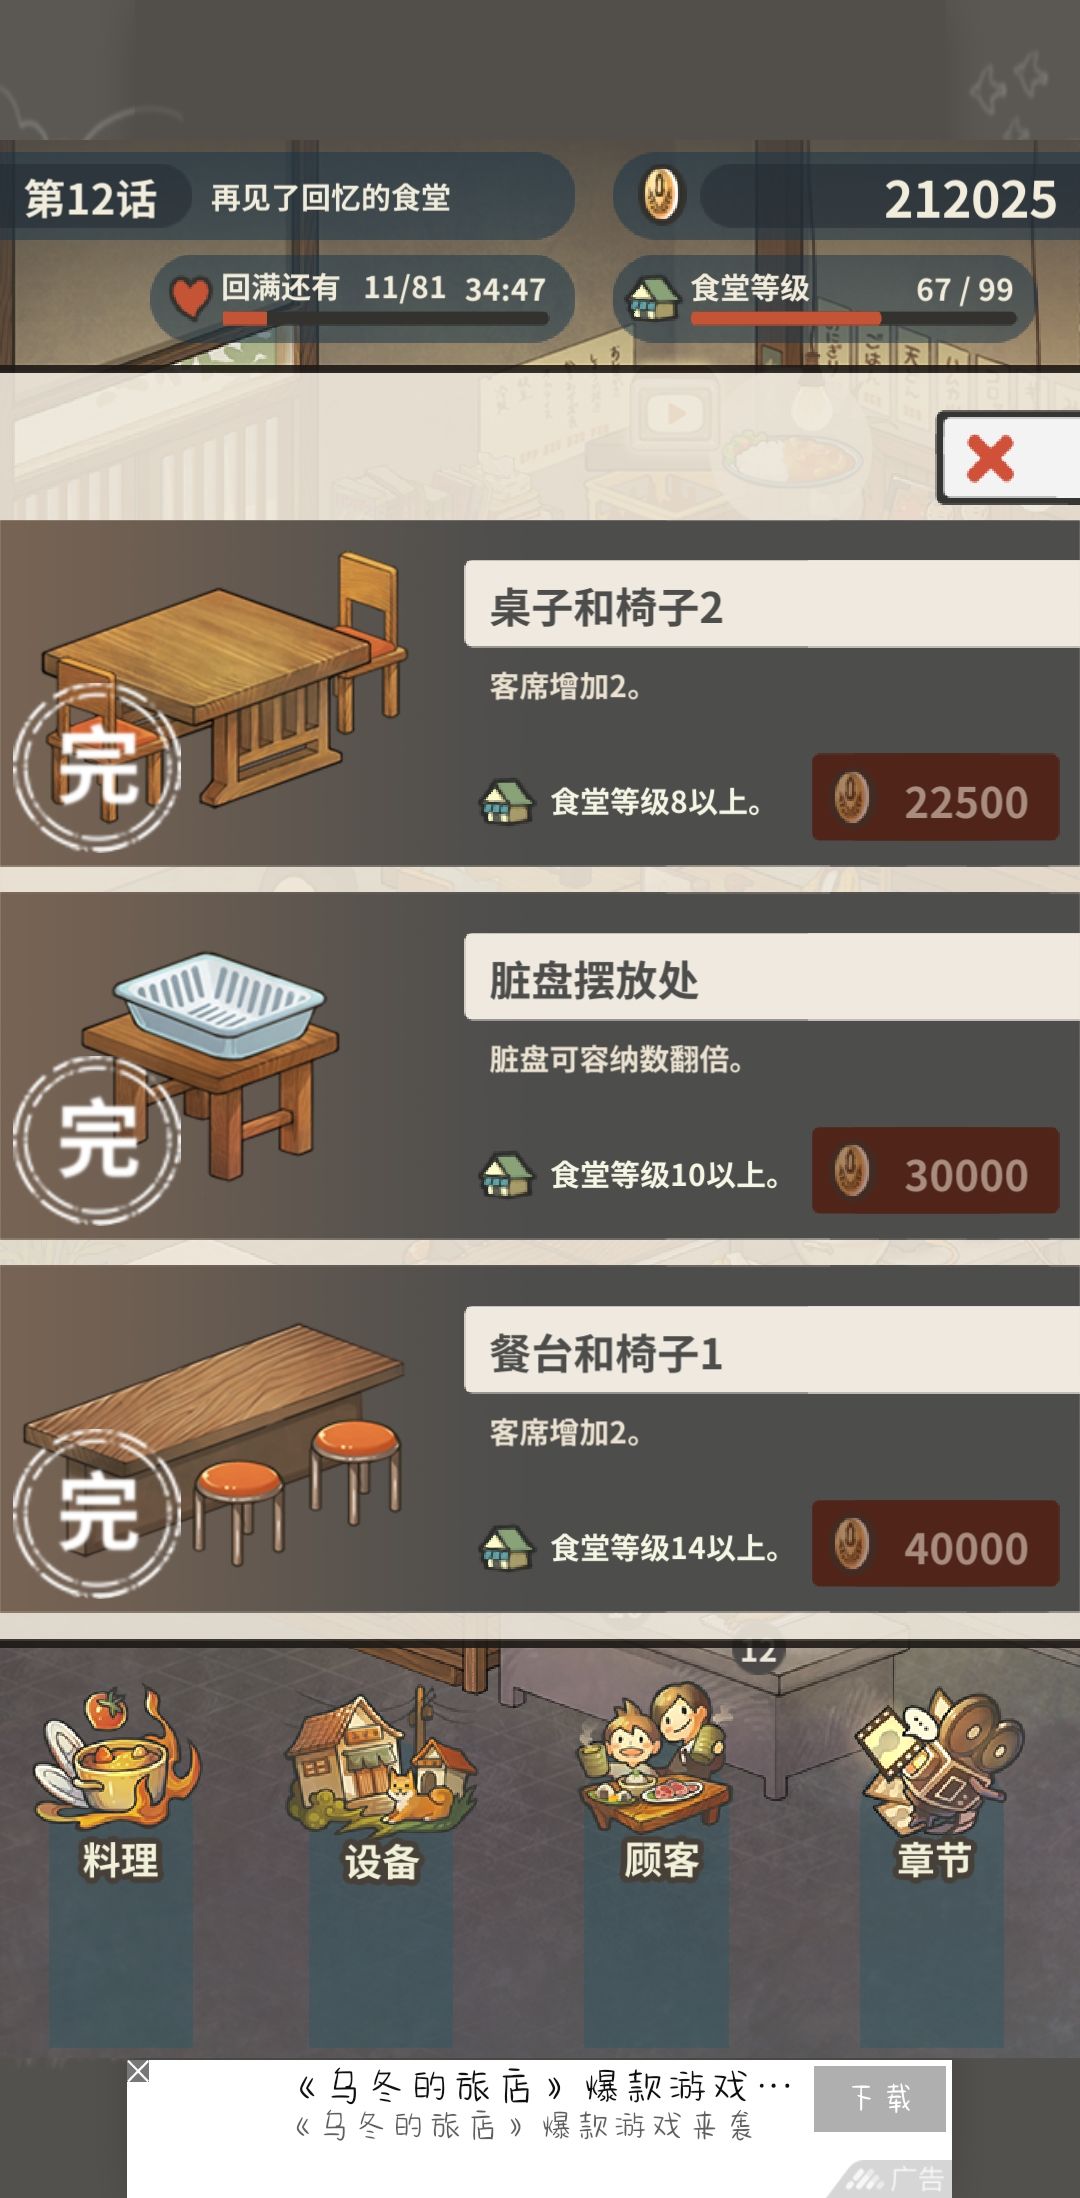Viewport: 1080px width, 2198px height.
Task: Click the 40000 price button
Action: pyautogui.click(x=935, y=1544)
